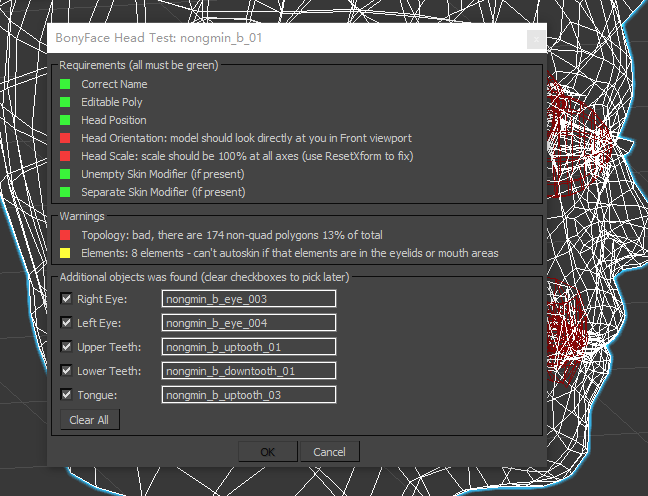Click 'Unempty Skin Modifier (if present)' text

click(x=163, y=174)
